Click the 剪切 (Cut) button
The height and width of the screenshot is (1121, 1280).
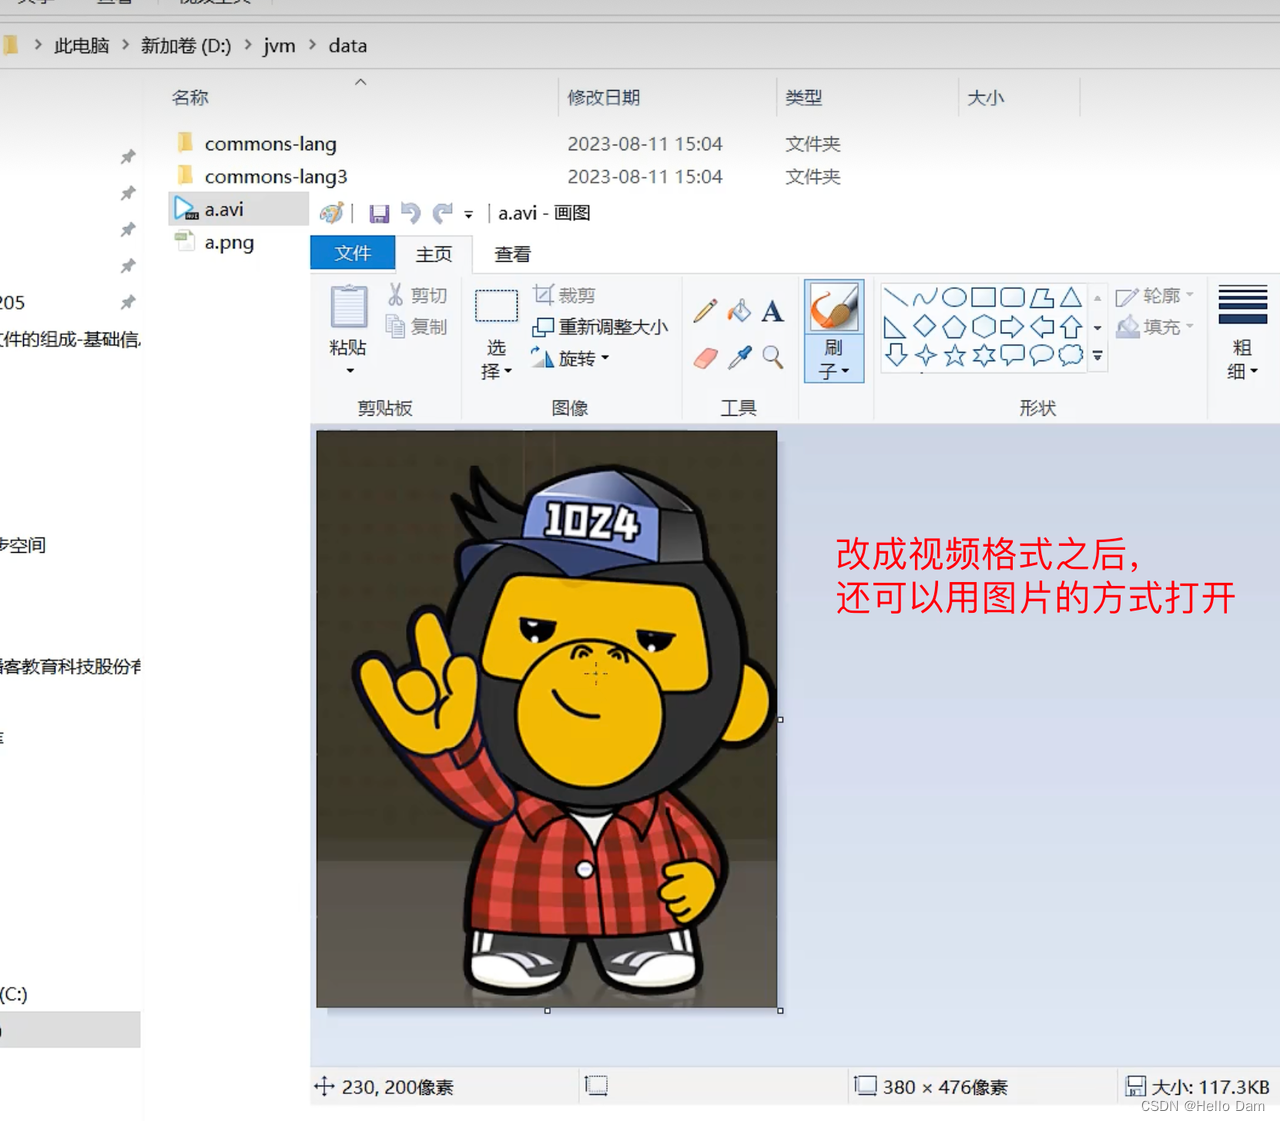417,295
